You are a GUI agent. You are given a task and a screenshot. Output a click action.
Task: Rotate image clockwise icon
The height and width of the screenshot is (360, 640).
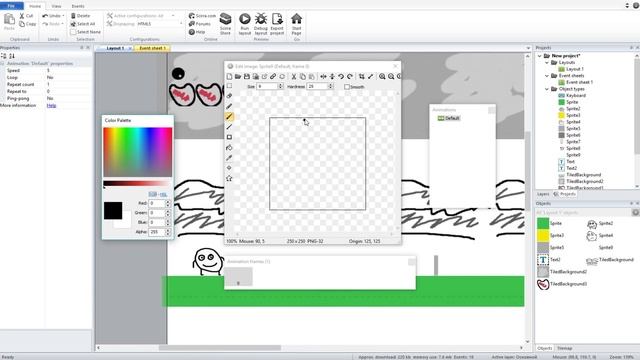click(x=350, y=76)
